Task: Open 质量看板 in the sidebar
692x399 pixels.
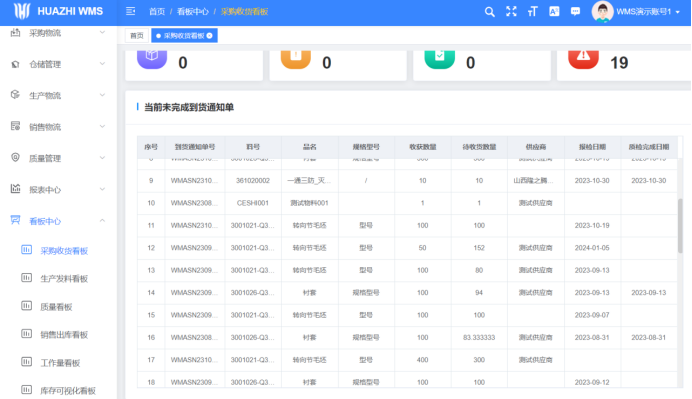Action: tap(56, 307)
